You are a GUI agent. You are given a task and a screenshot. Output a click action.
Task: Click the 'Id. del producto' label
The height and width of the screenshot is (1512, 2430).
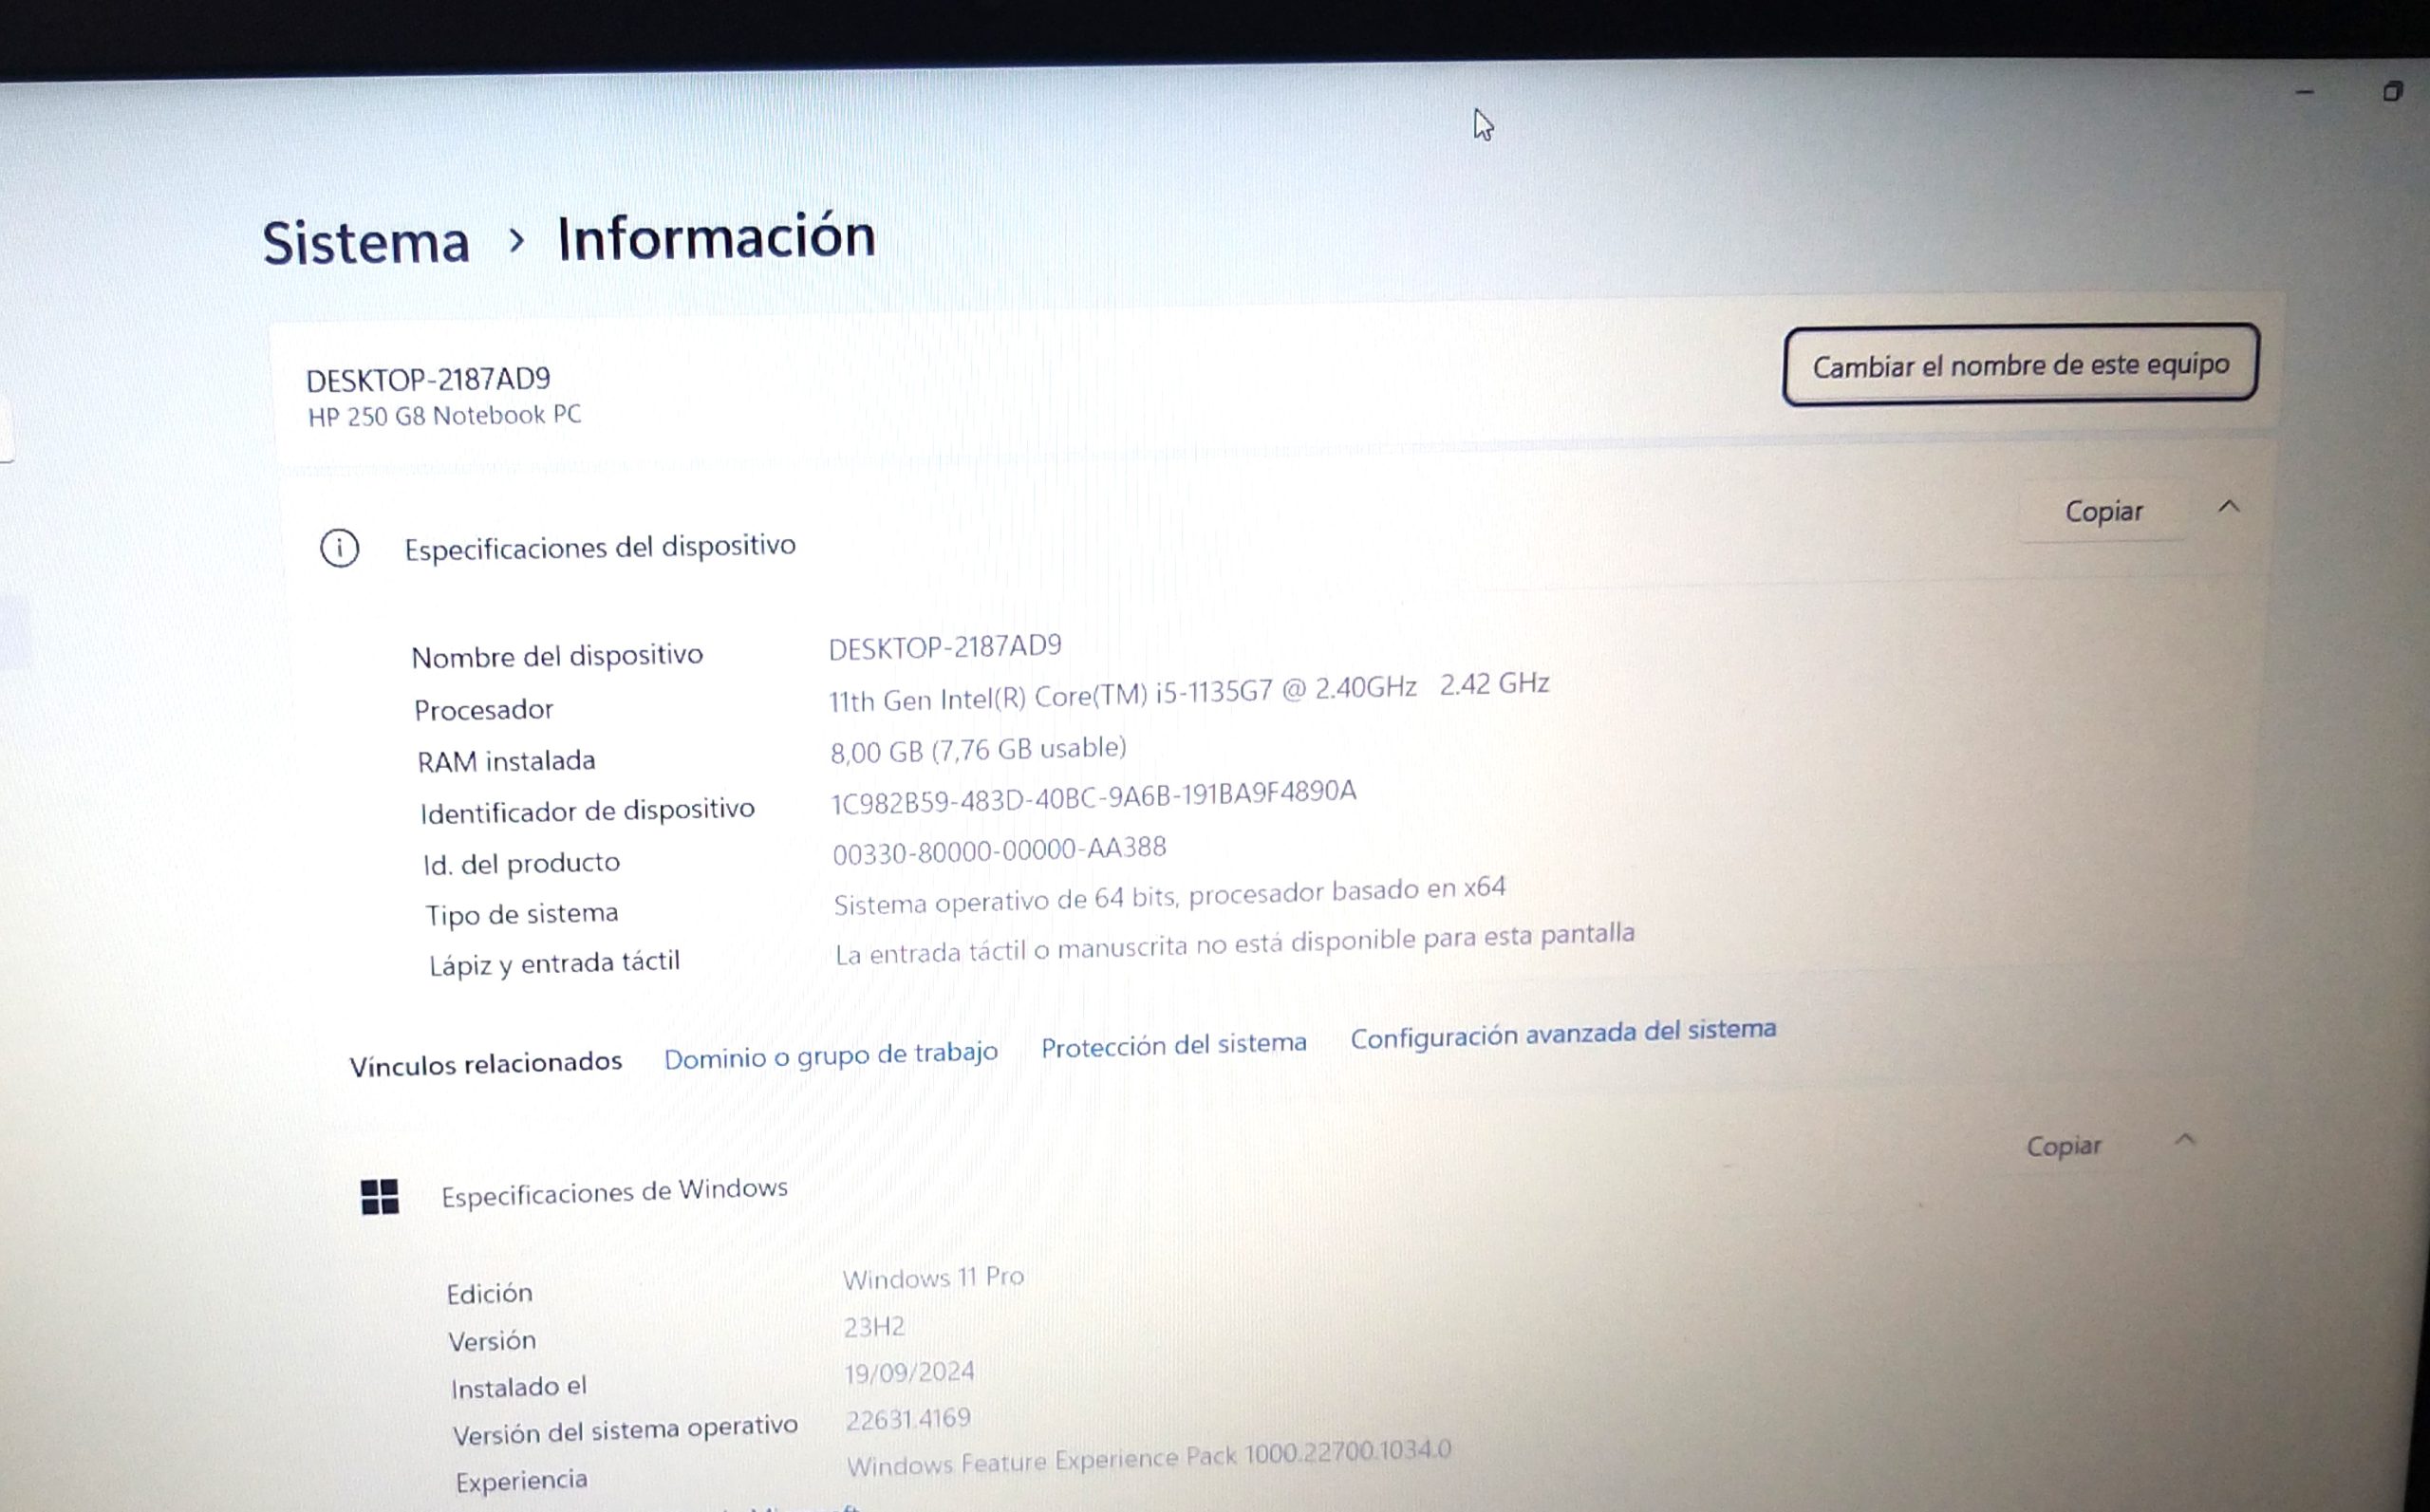click(521, 863)
